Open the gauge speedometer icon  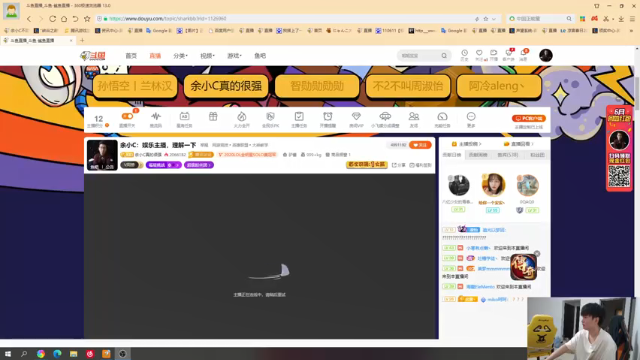click(442, 117)
